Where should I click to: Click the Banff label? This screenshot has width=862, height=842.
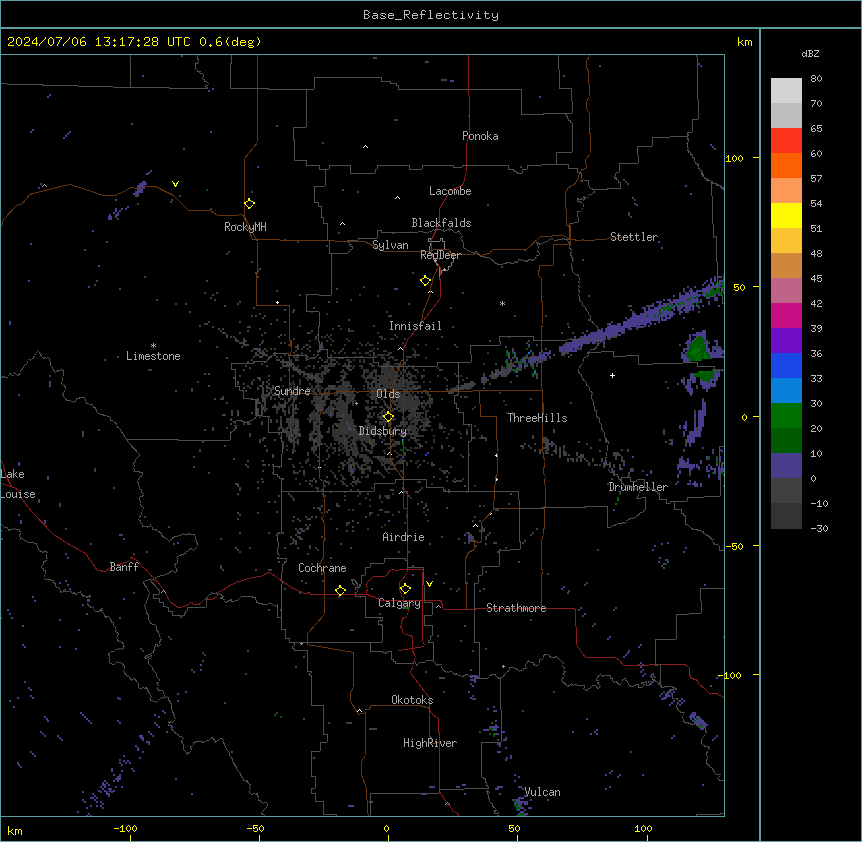tap(124, 567)
